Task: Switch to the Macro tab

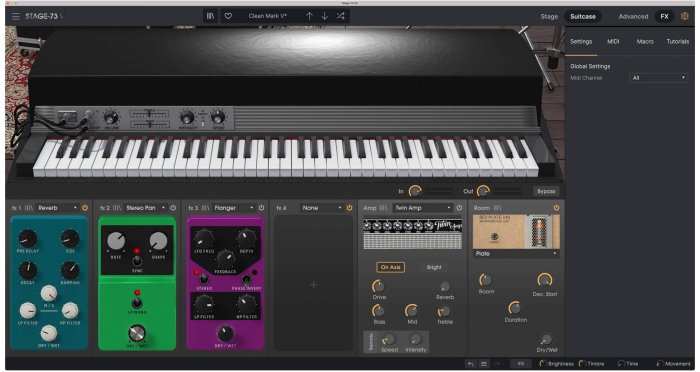Action: point(645,42)
